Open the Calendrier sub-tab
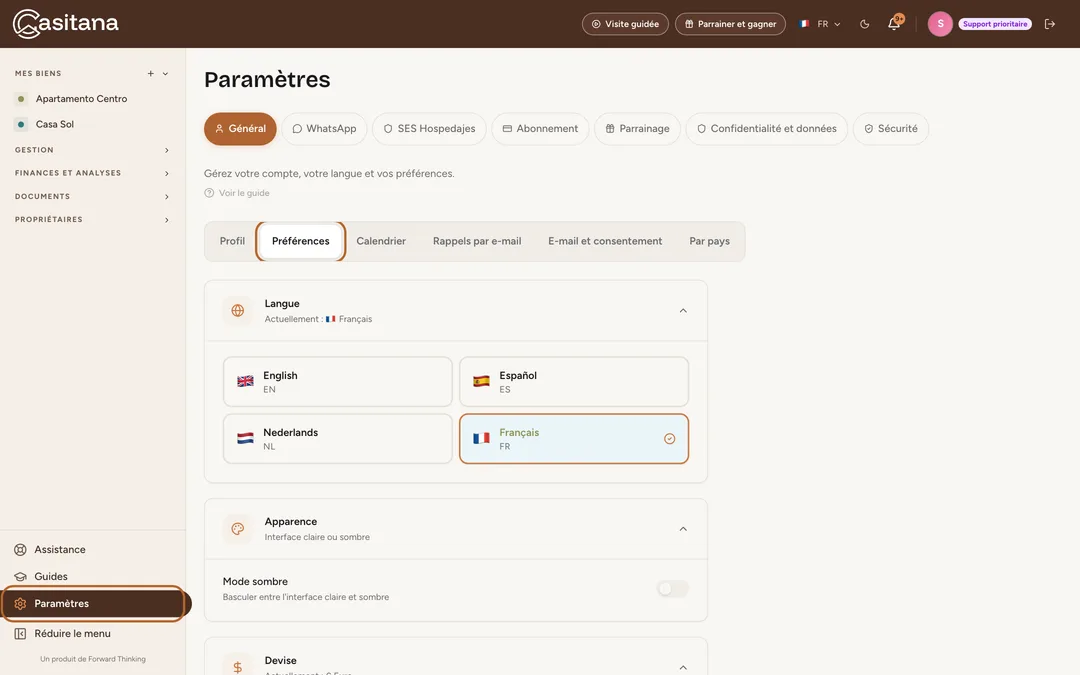 click(x=381, y=241)
